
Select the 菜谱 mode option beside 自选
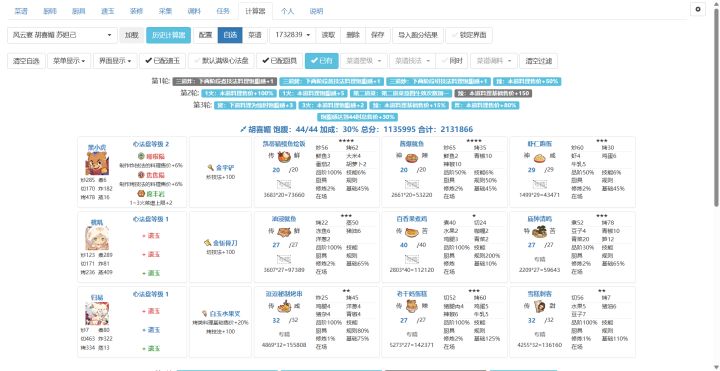click(x=255, y=35)
